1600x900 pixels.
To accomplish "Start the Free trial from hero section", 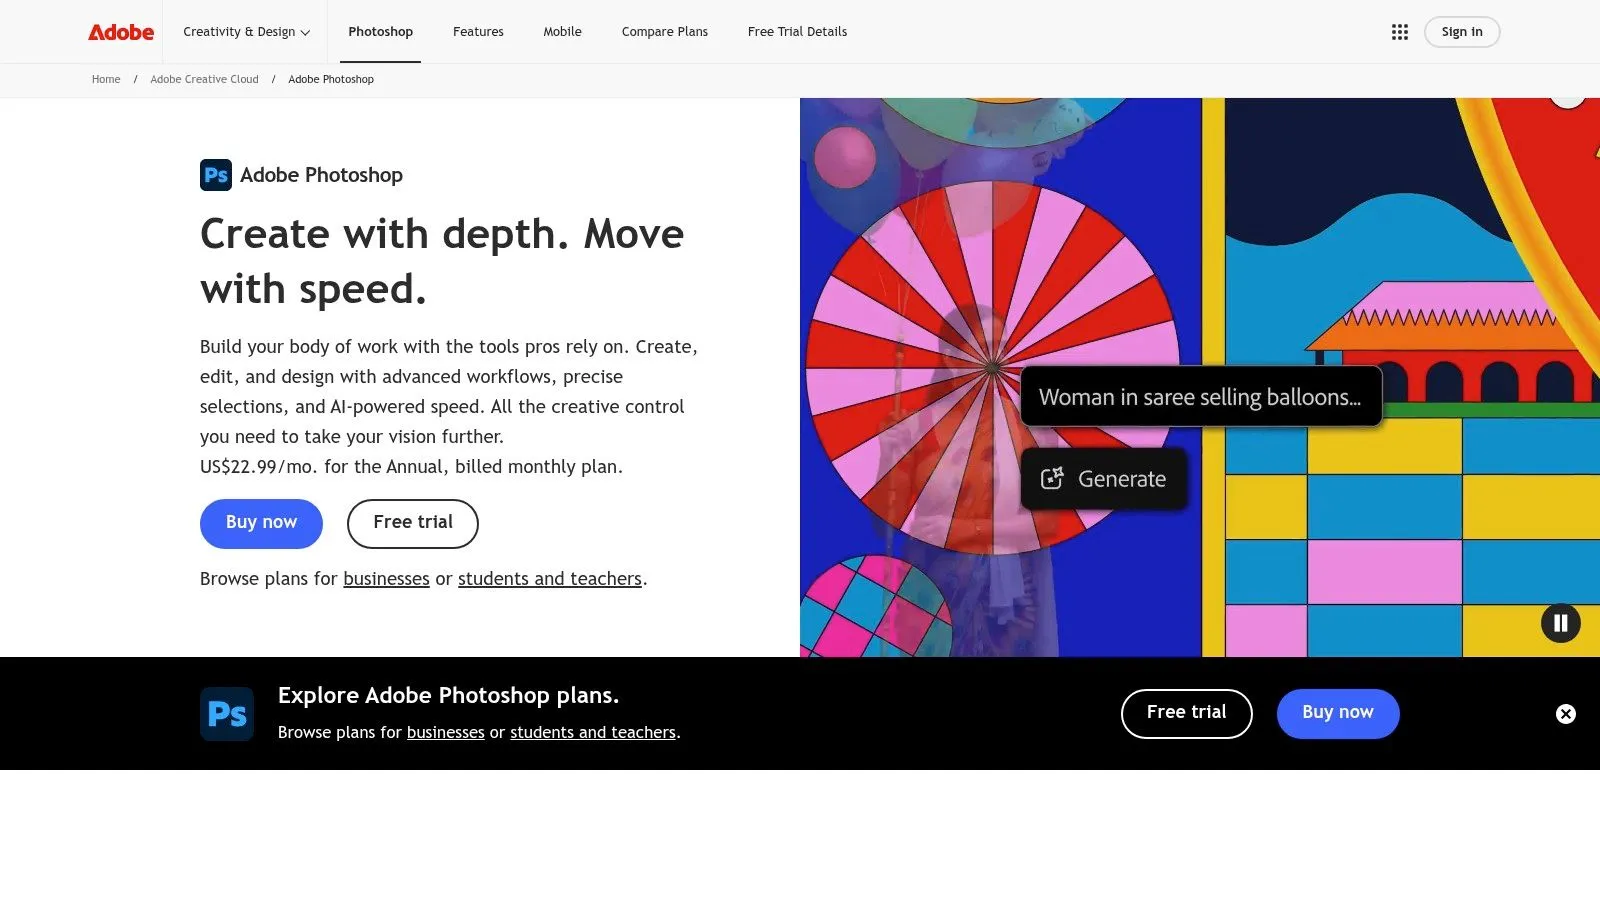I will [413, 523].
